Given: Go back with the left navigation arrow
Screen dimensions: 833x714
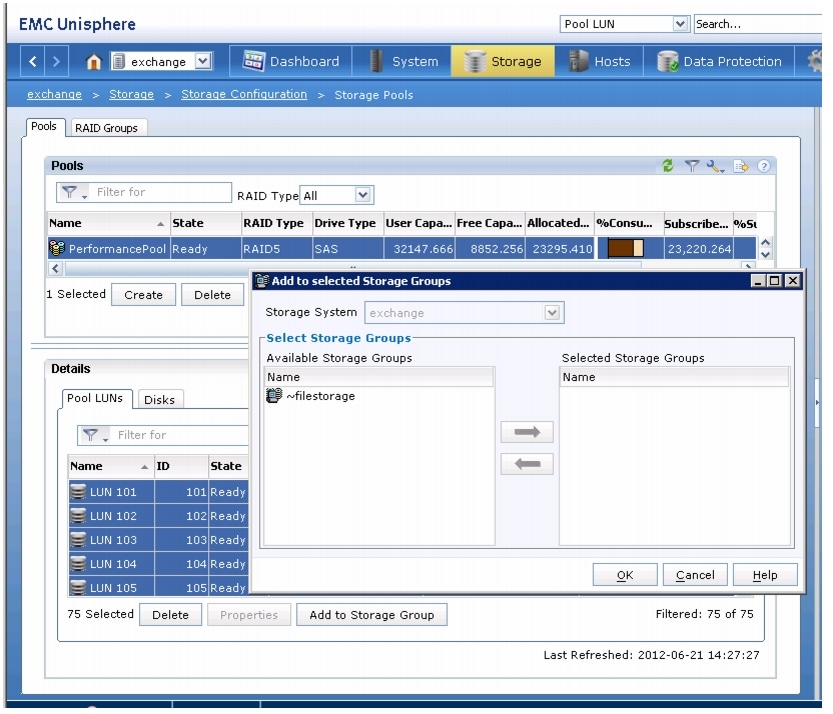Looking at the screenshot, I should [32, 62].
